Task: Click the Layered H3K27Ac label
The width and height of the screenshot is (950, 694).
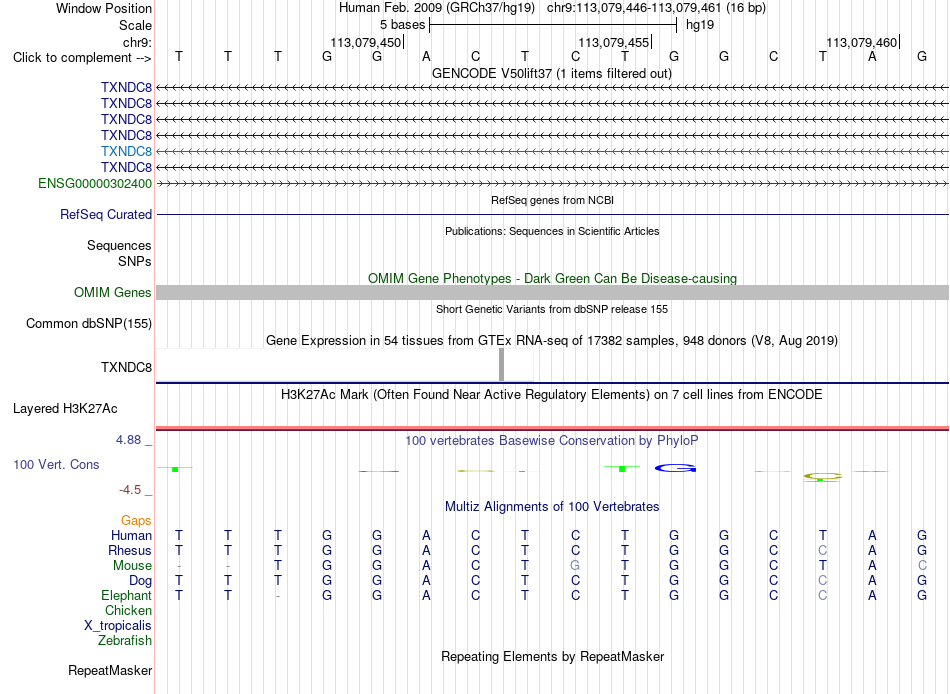Action: point(65,409)
